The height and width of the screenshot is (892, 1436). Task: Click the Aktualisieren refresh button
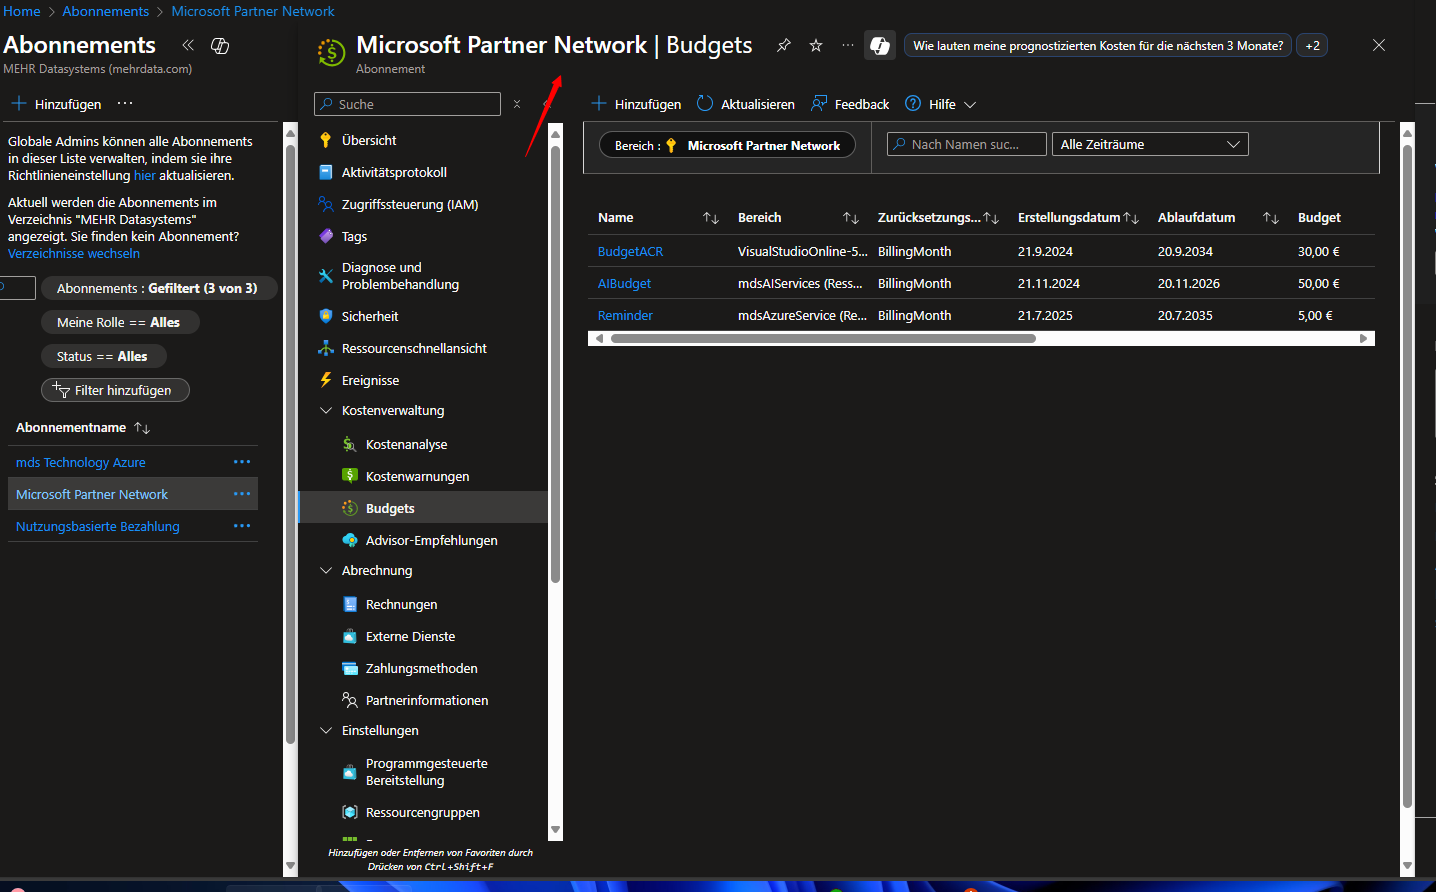tap(746, 104)
